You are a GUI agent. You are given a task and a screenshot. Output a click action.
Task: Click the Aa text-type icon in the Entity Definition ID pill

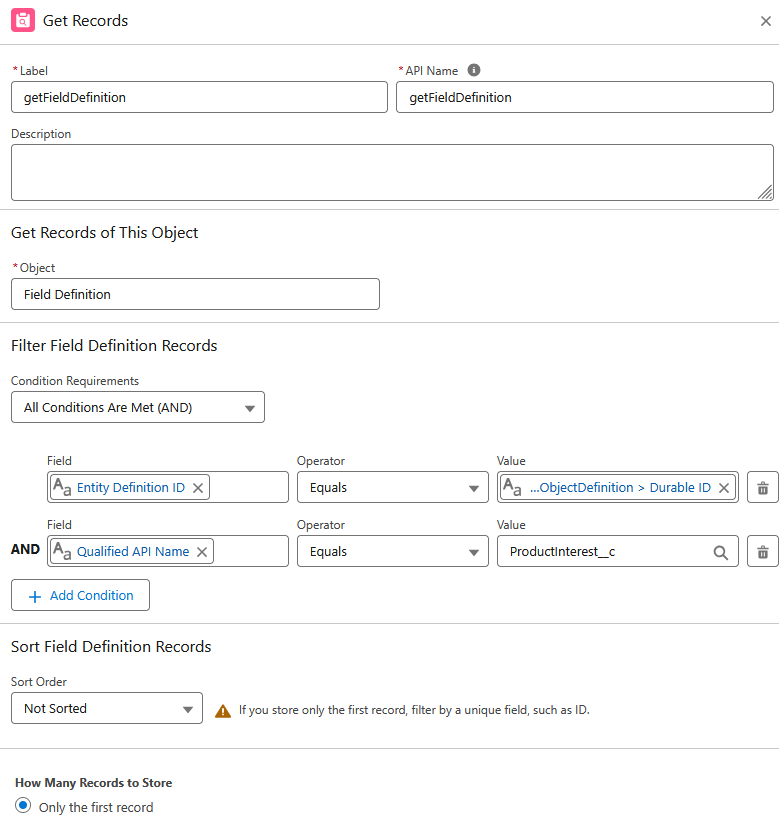point(63,487)
